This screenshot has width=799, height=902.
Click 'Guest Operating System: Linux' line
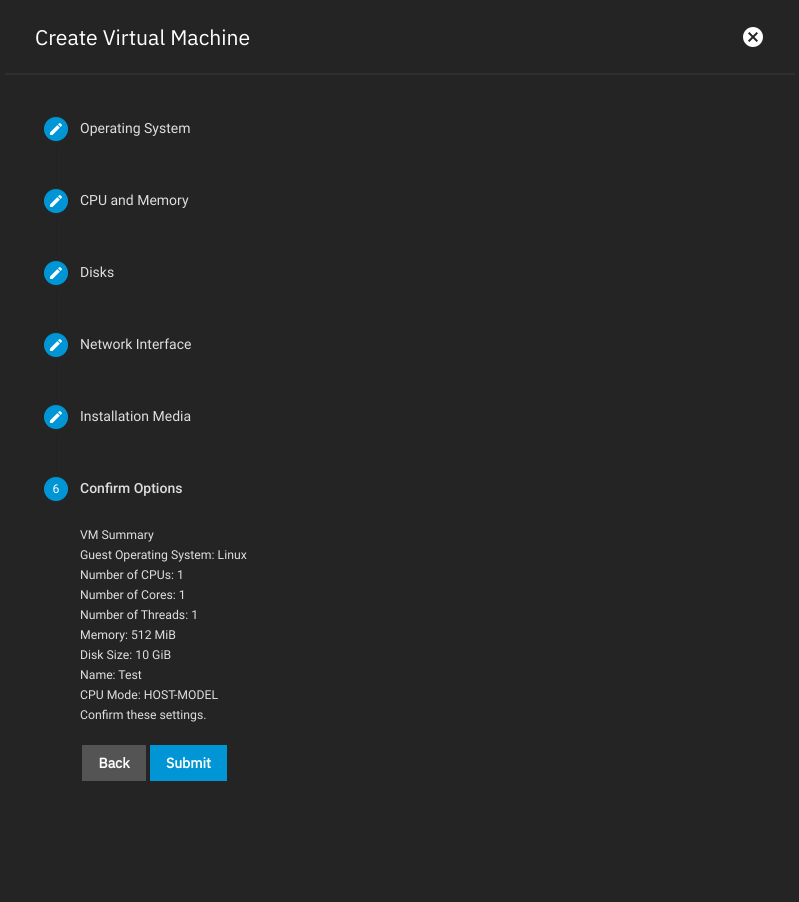163,555
